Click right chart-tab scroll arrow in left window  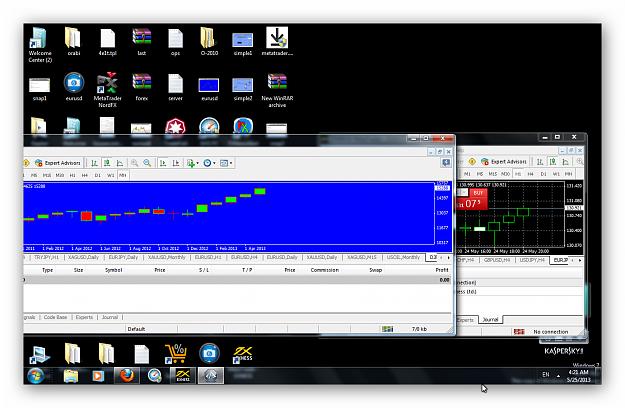coord(448,258)
